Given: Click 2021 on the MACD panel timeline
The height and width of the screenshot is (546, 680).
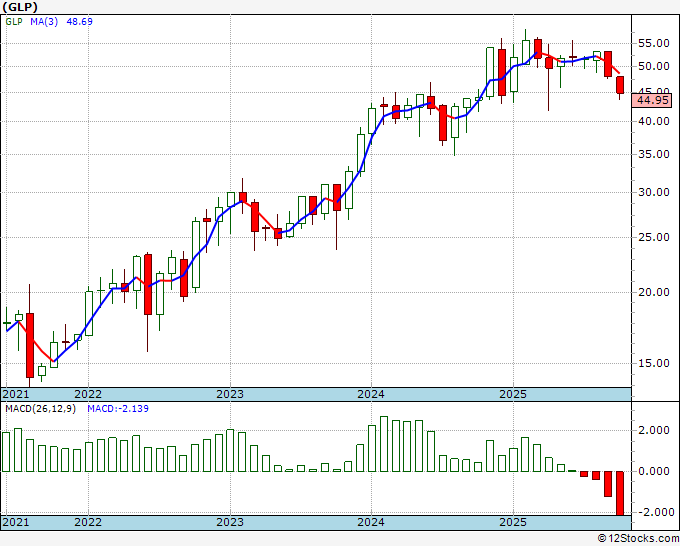Looking at the screenshot, I should point(16,522).
